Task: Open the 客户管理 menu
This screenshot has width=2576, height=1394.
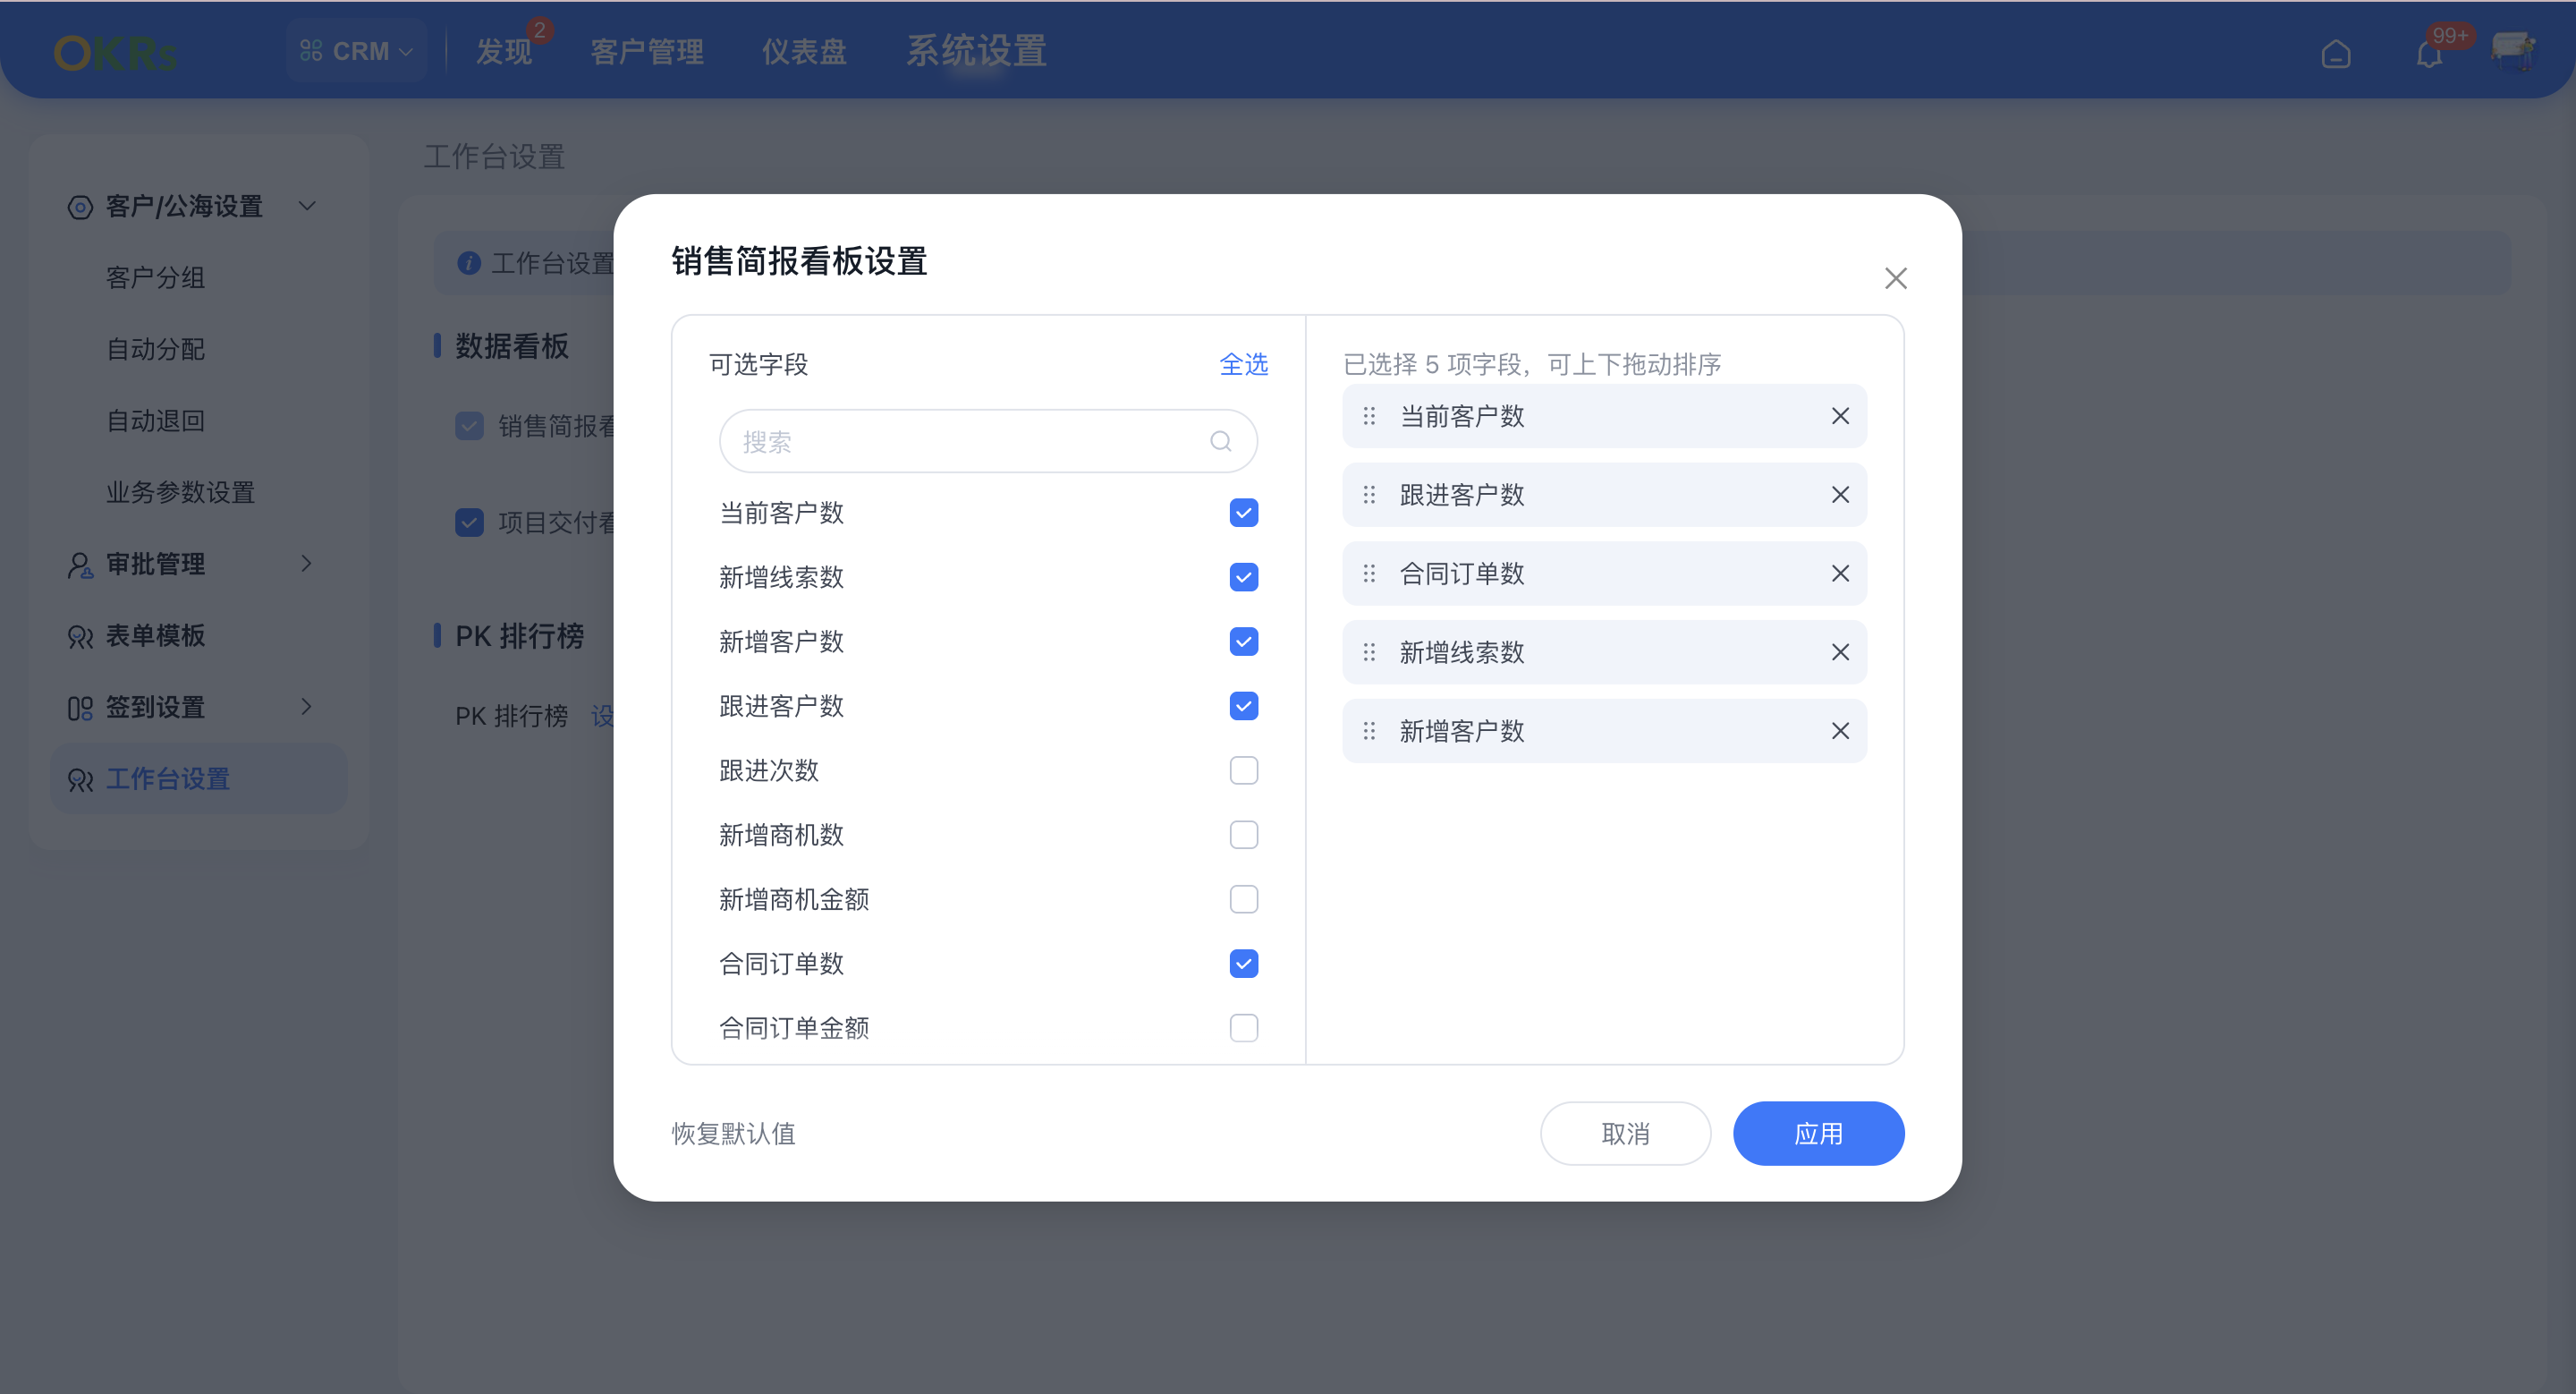Action: [646, 52]
